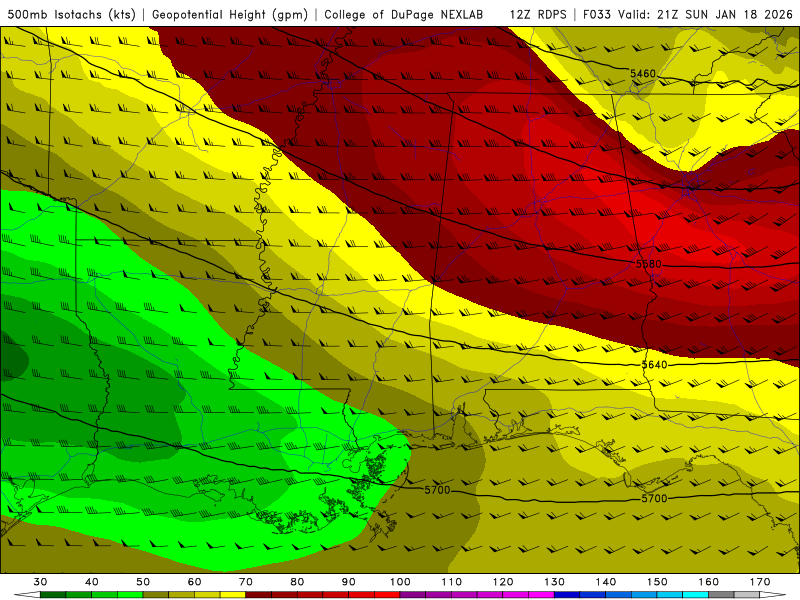Pick the magenta swatch just before 130

[x=541, y=595]
